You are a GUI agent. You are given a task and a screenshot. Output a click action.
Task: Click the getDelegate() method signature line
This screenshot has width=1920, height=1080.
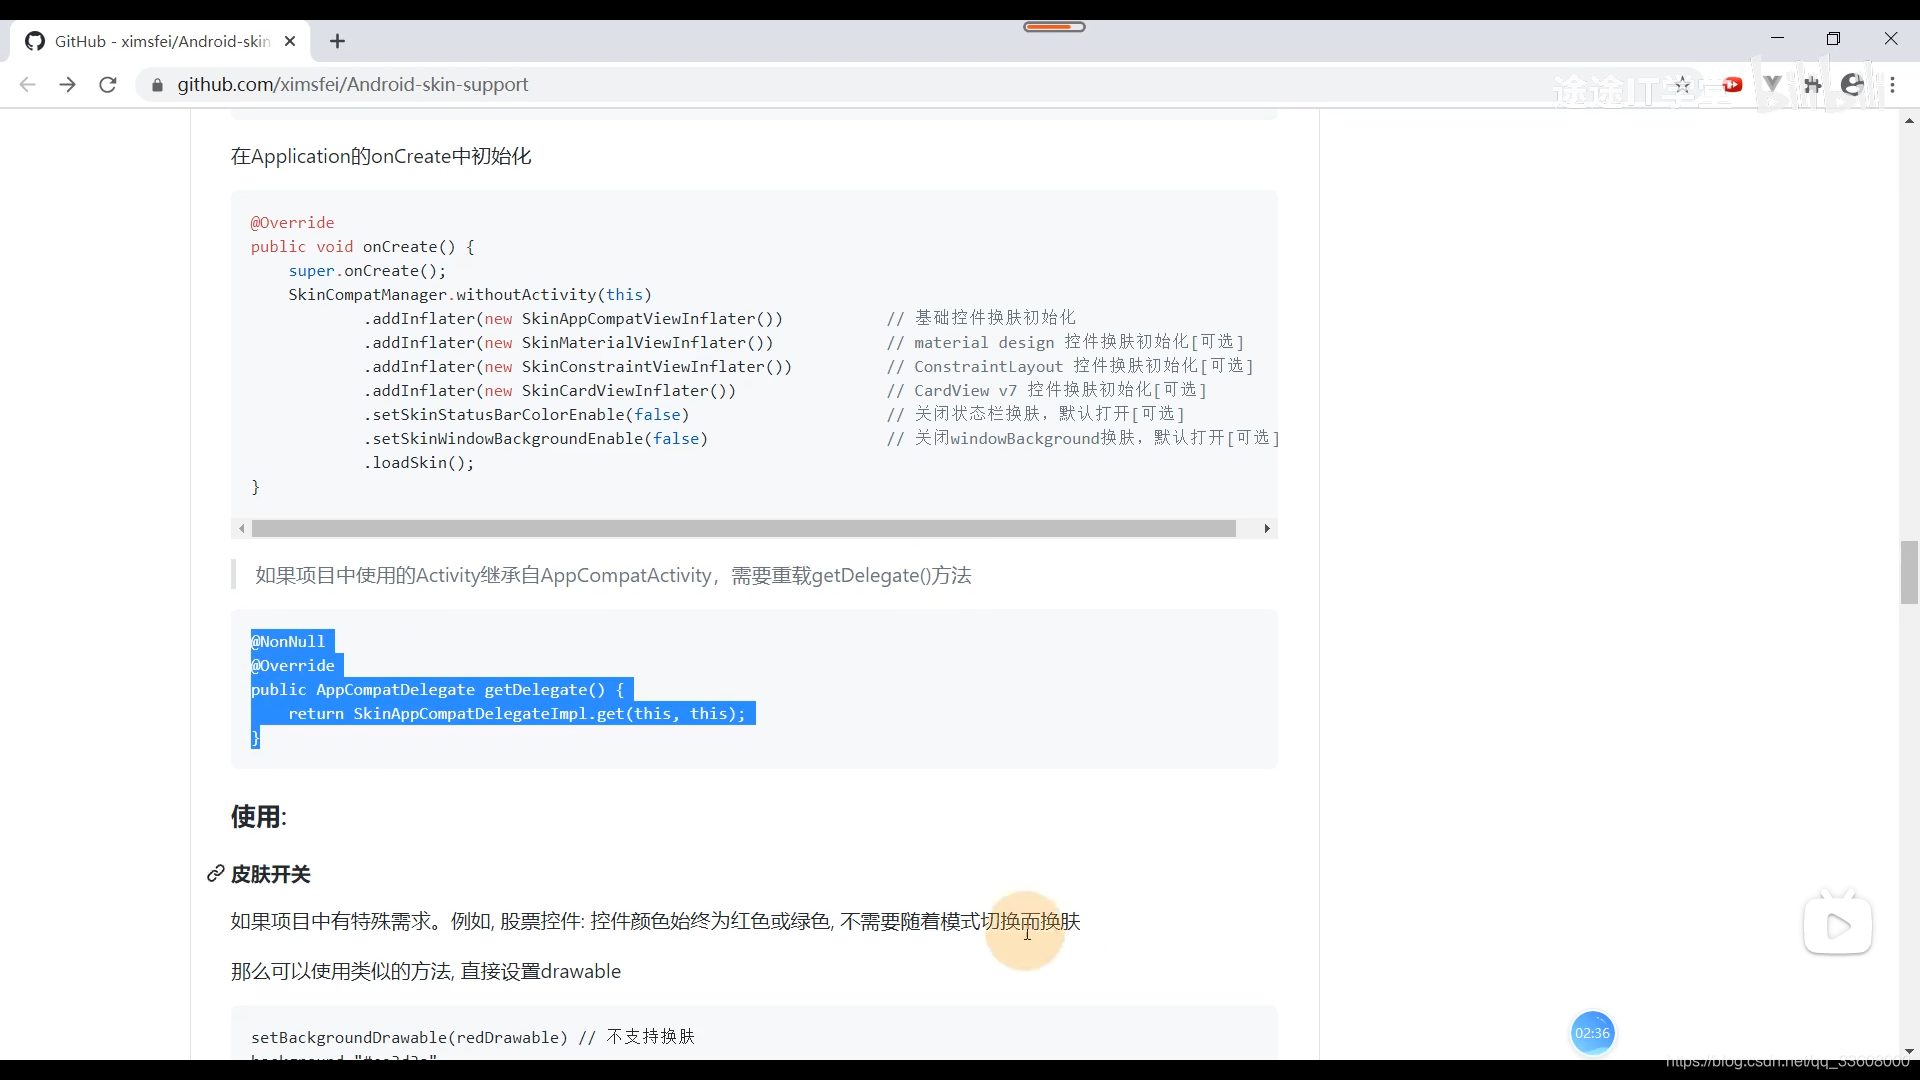coord(437,689)
